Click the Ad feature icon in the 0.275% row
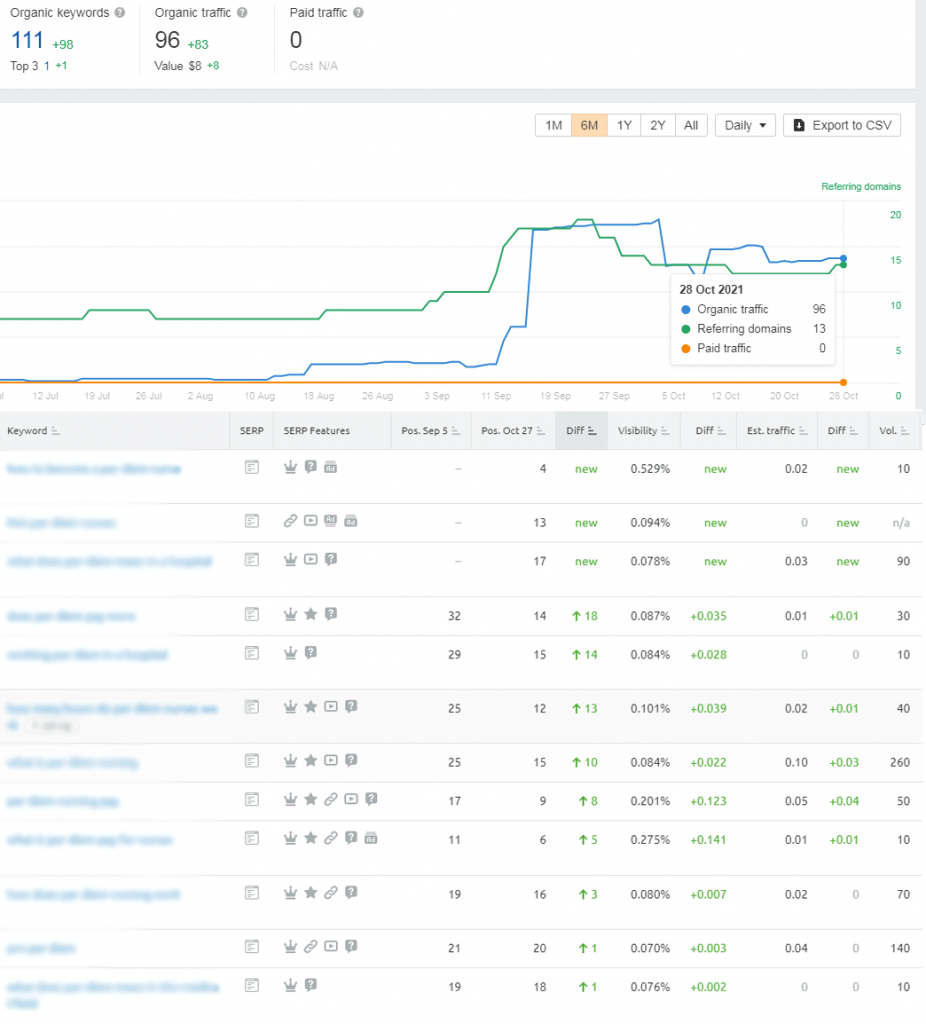Viewport: 926px width, 1024px height. point(371,838)
